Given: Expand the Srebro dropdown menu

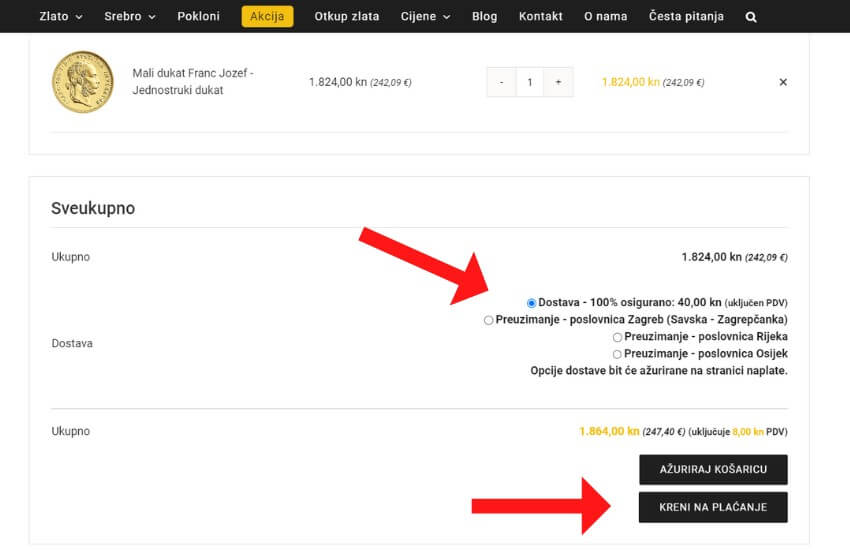Looking at the screenshot, I should coord(129,17).
